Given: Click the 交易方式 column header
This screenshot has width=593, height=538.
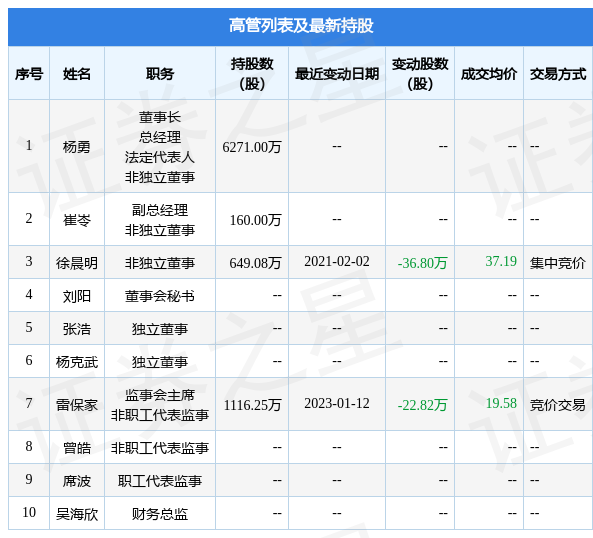Looking at the screenshot, I should (x=558, y=74).
